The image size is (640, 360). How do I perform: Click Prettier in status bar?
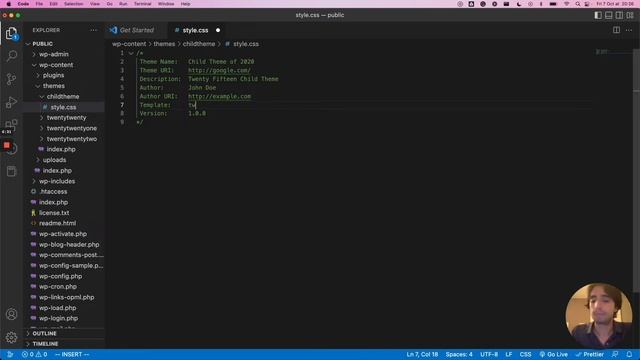pos(589,354)
